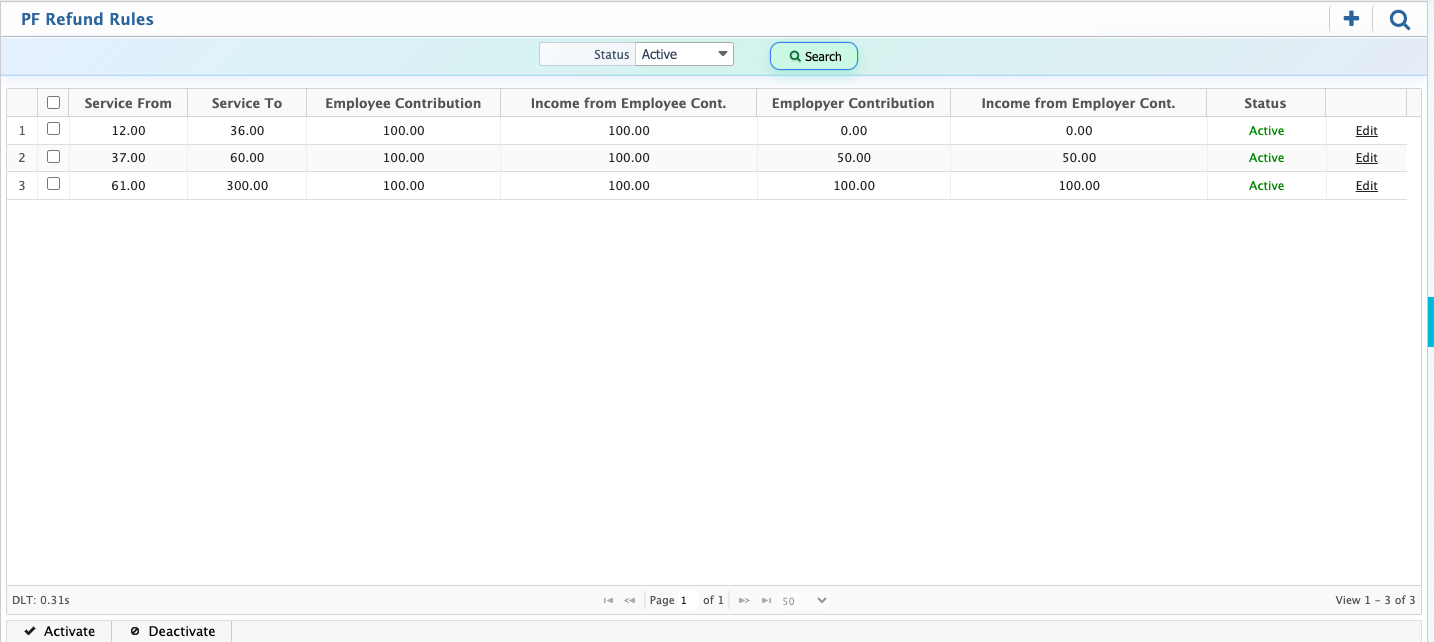Click the green Search button

(814, 56)
